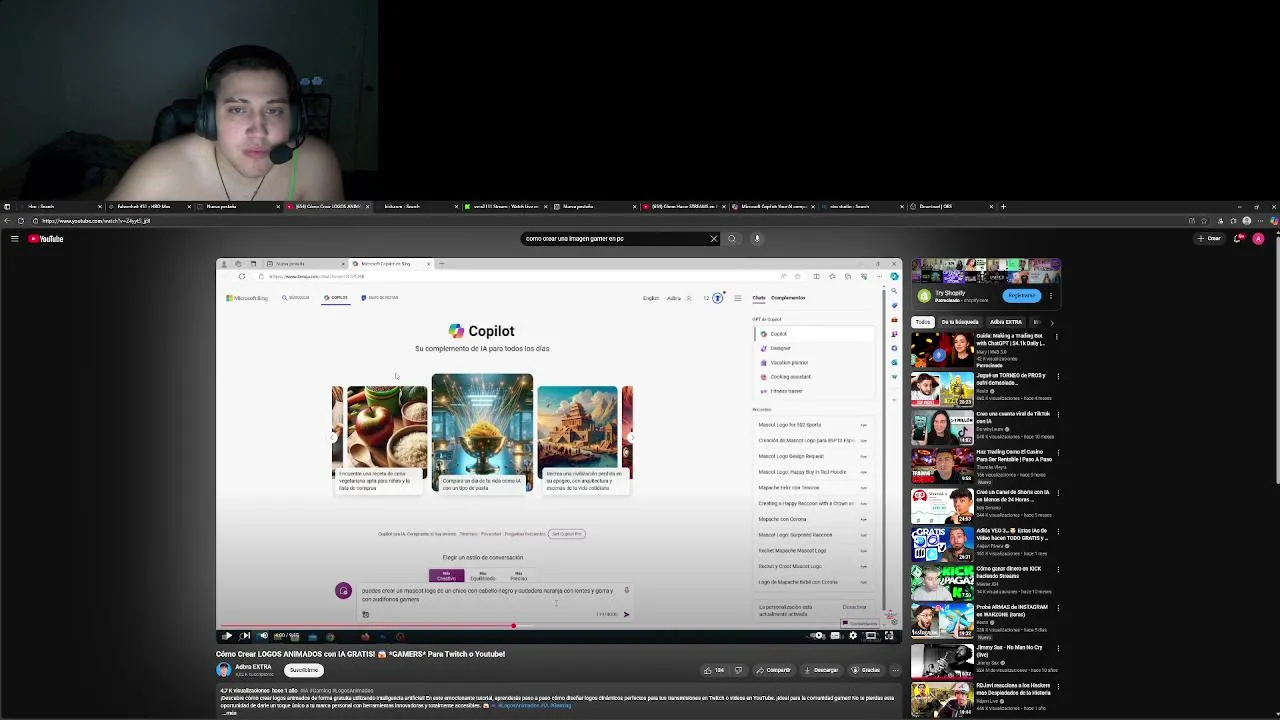This screenshot has height=720, width=1280.
Task: Select the Todos filter chip
Action: pos(922,322)
